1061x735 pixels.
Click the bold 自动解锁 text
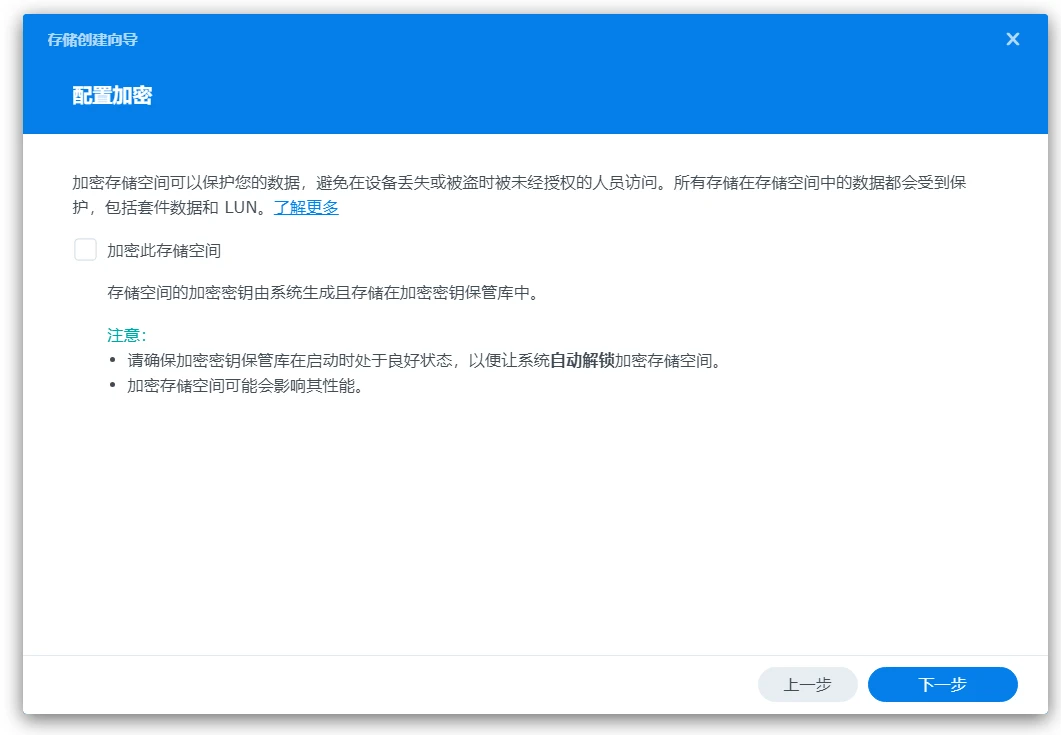click(x=582, y=360)
